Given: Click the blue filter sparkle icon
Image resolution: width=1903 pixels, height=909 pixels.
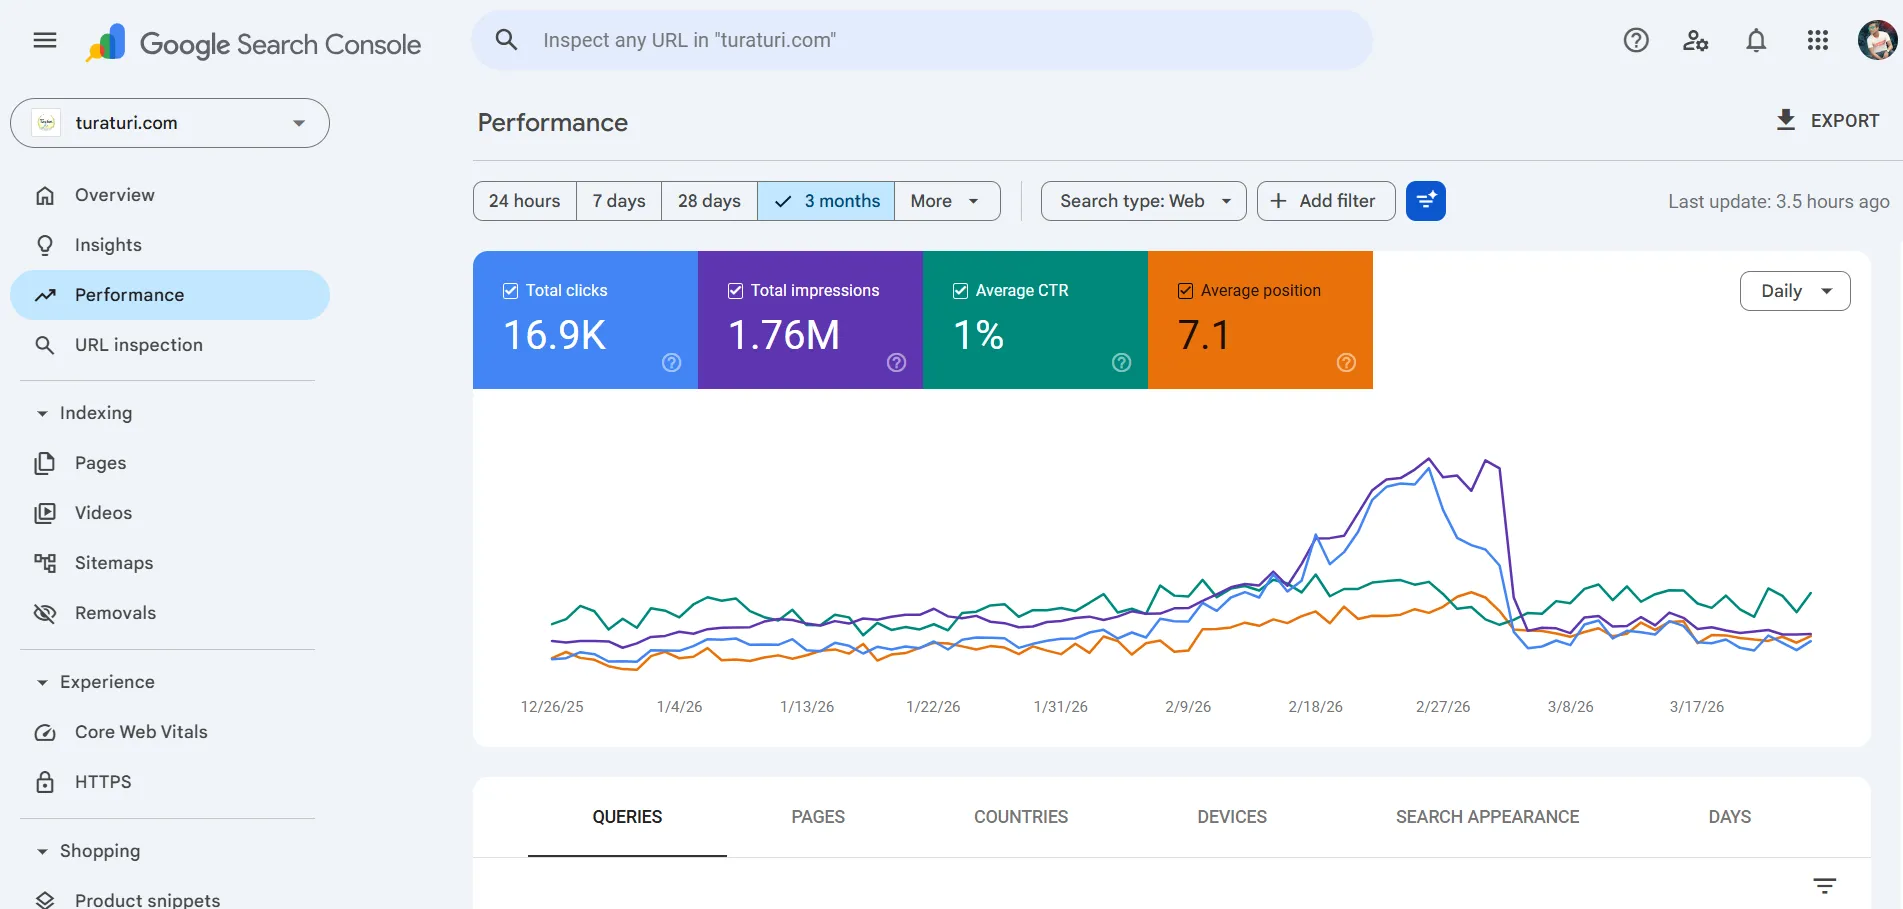Looking at the screenshot, I should click(x=1425, y=201).
